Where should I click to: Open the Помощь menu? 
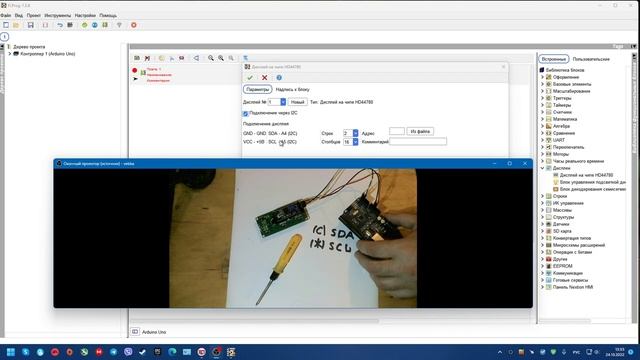point(108,16)
